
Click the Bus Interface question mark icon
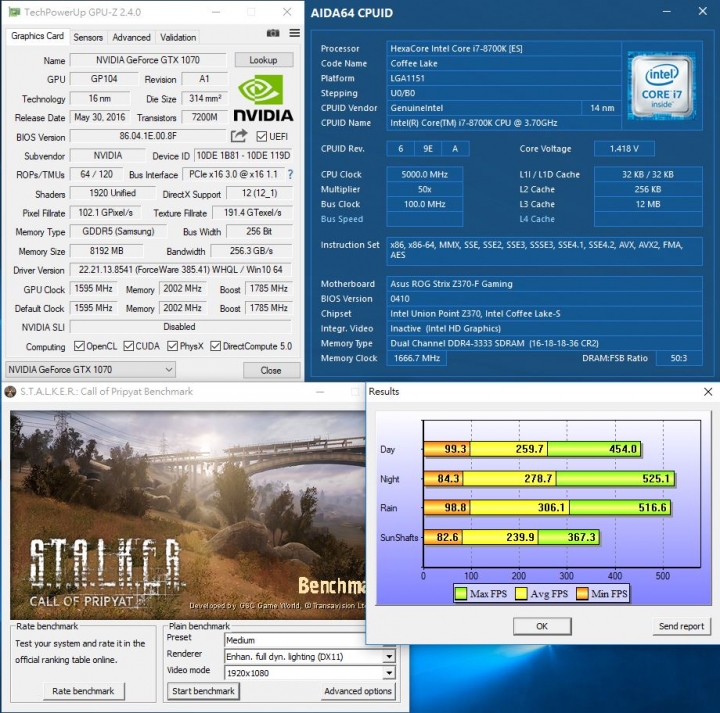(290, 174)
